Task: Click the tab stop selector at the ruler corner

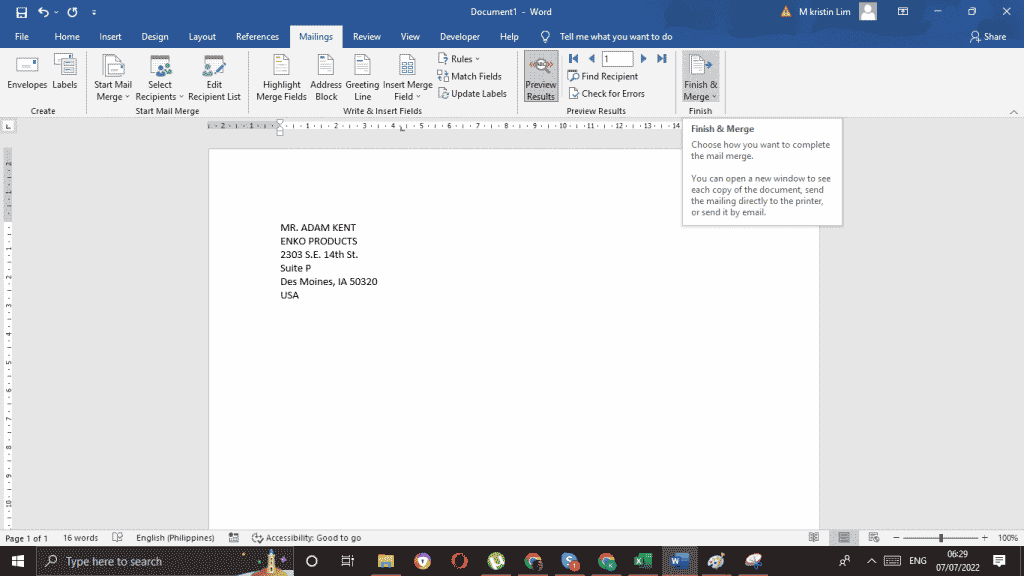Action: [x=8, y=126]
